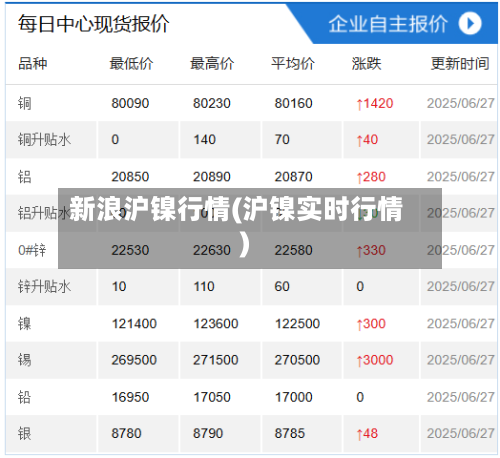Viewport: 500px width, 458px height.
Task: Click the update date in 铜升贴水 row
Action: (461, 139)
